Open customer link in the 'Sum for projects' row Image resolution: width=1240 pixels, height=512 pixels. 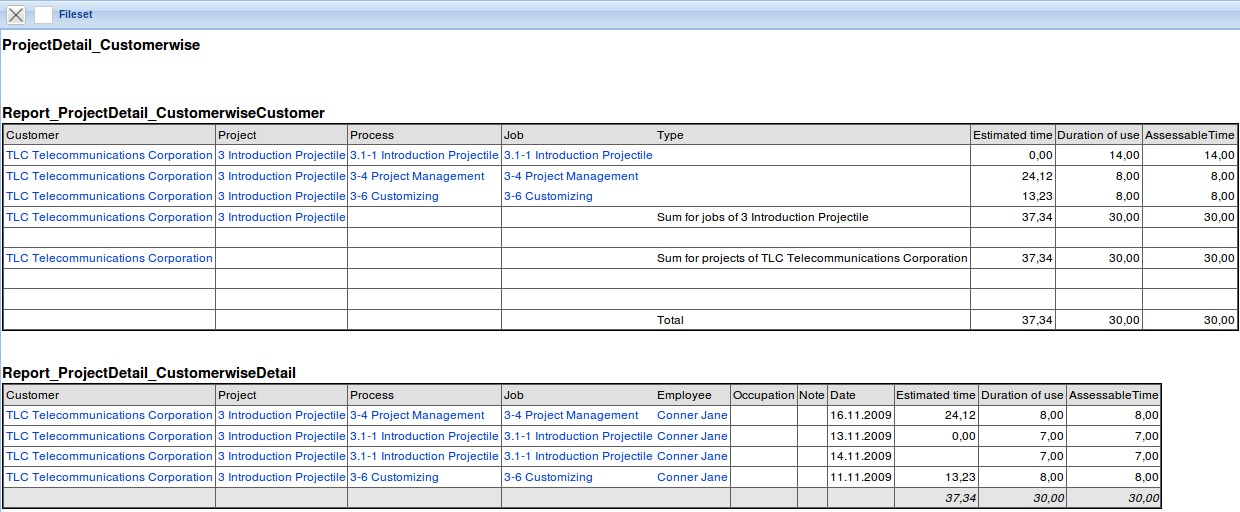pos(109,258)
